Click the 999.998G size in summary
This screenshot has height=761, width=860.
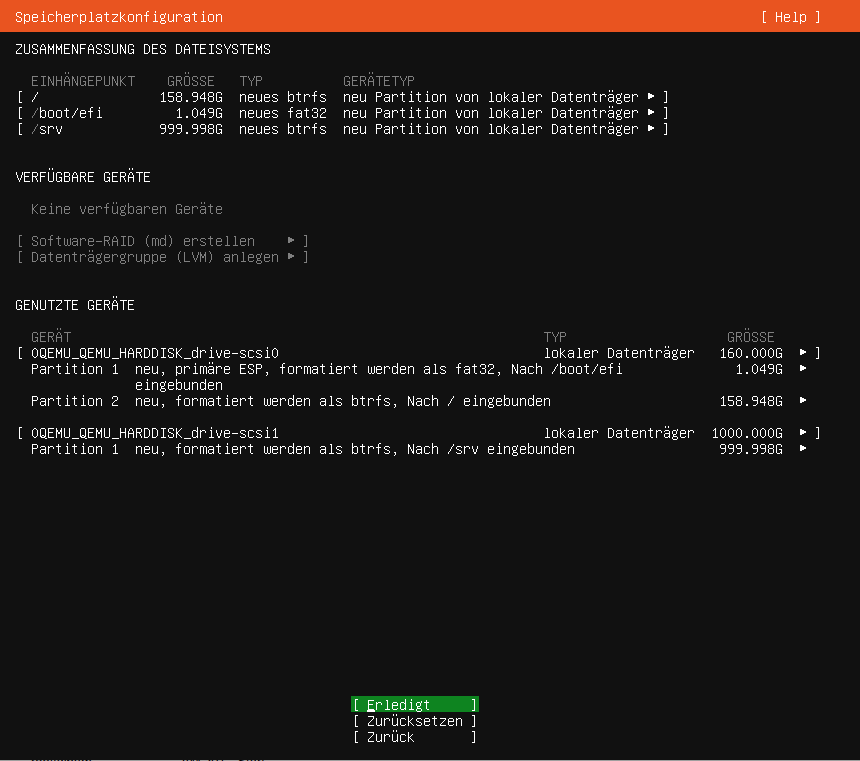[x=191, y=128]
